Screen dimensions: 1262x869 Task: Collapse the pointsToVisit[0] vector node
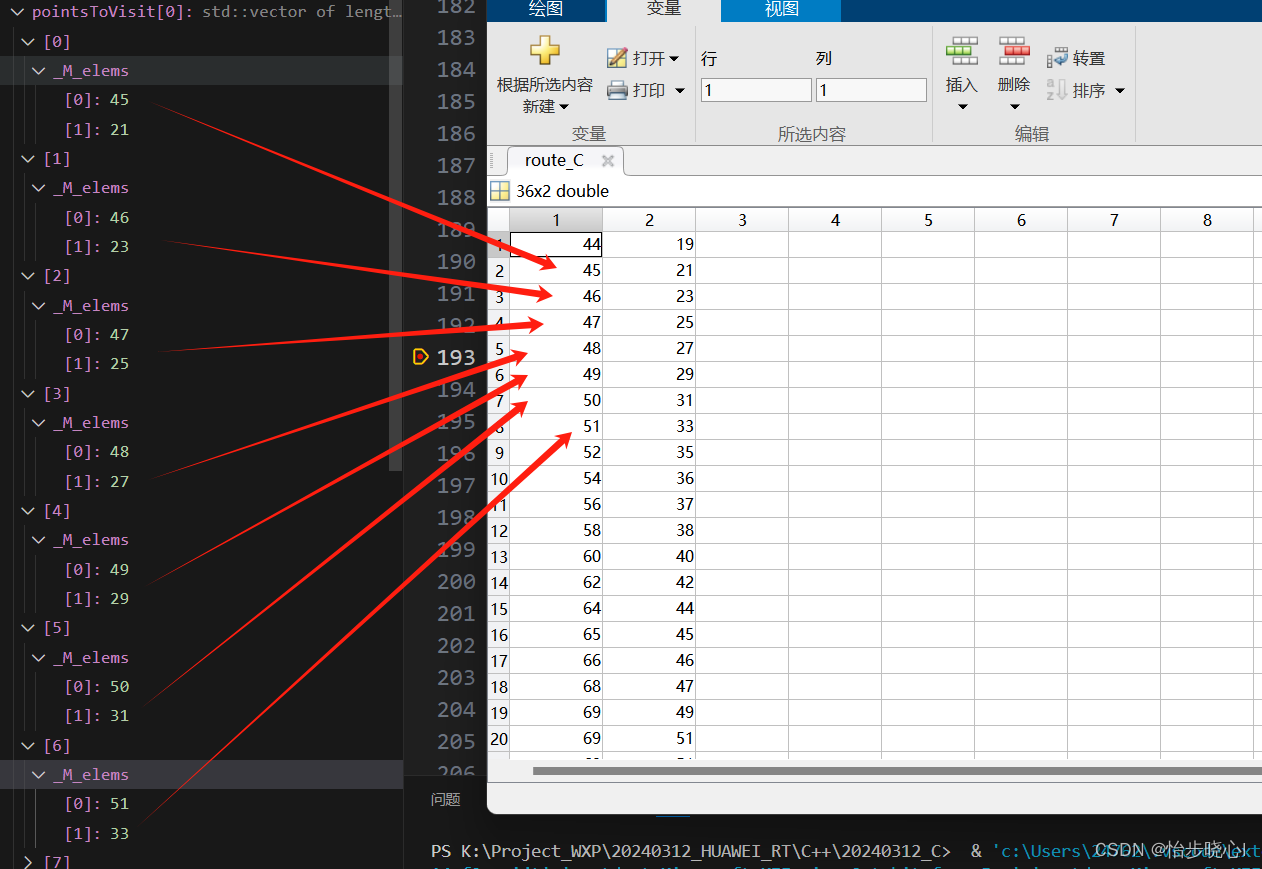[17, 12]
